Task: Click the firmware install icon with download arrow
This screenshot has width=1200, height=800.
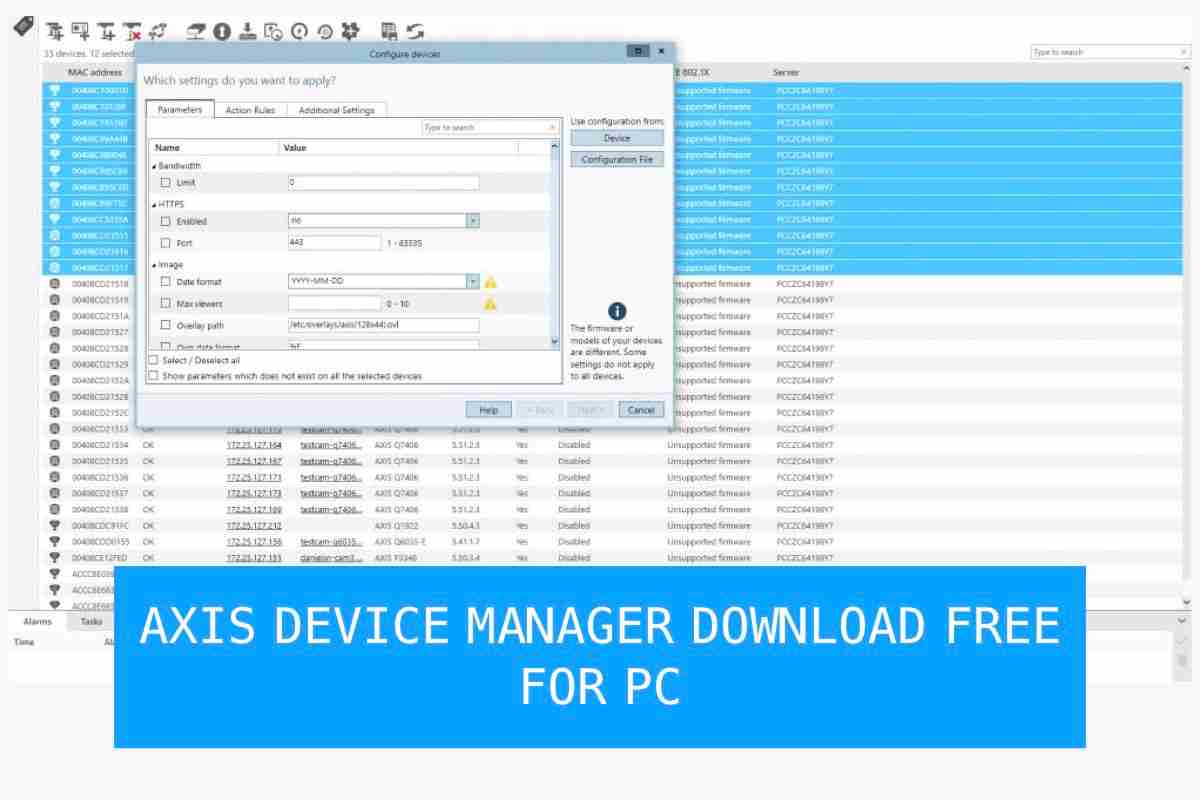Action: tap(245, 30)
